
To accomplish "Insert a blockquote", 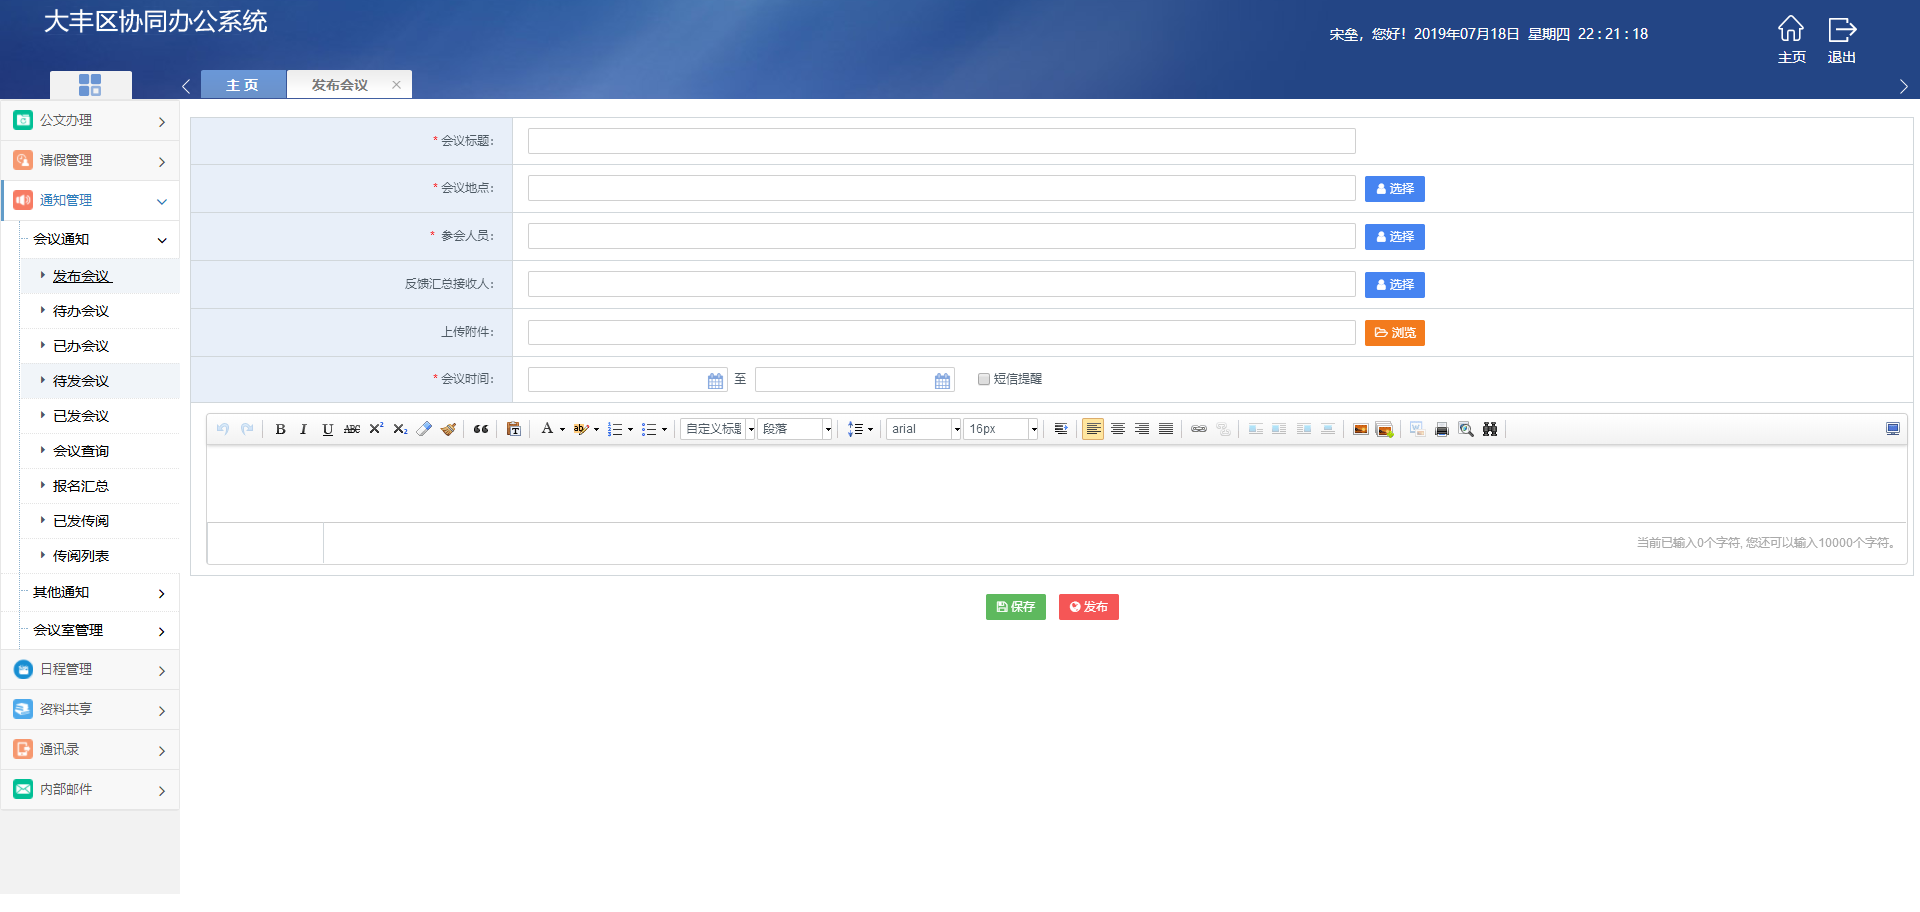I will [481, 429].
